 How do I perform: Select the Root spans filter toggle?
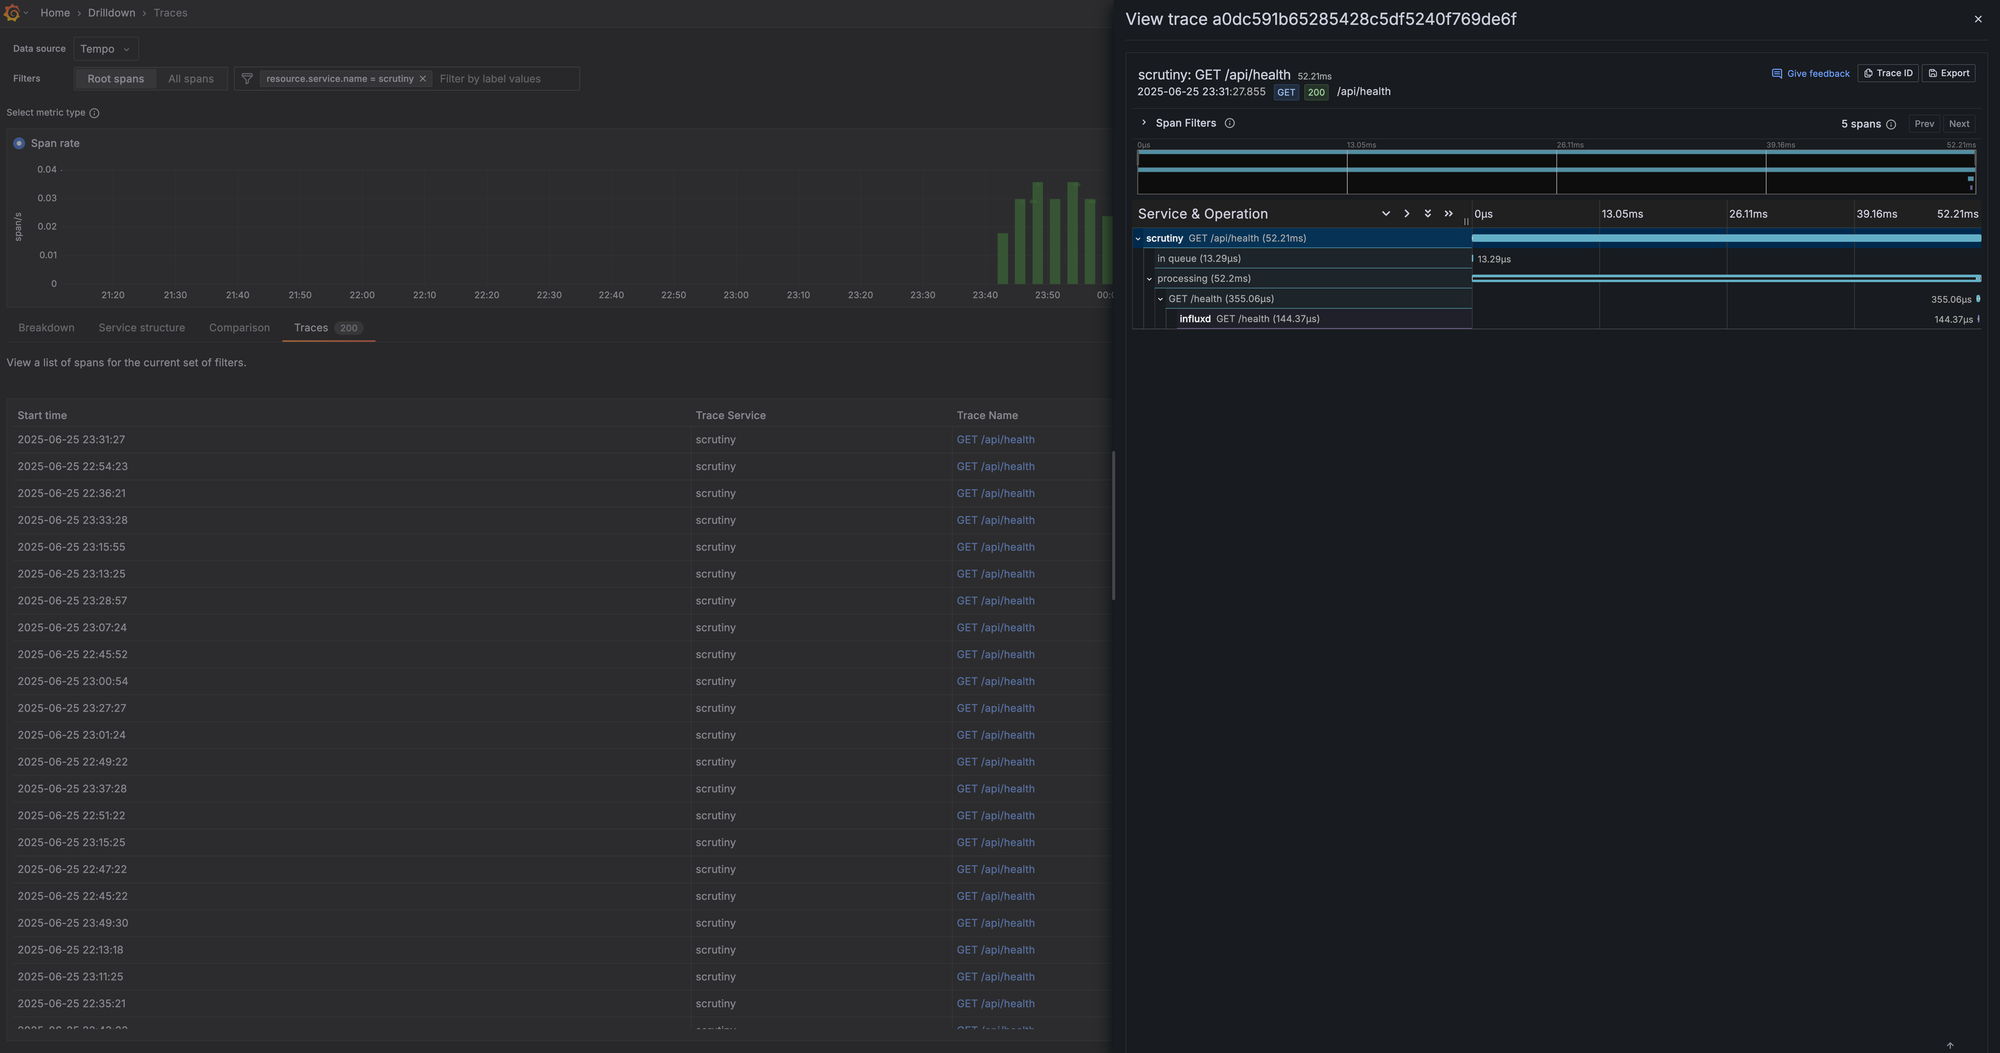116,79
